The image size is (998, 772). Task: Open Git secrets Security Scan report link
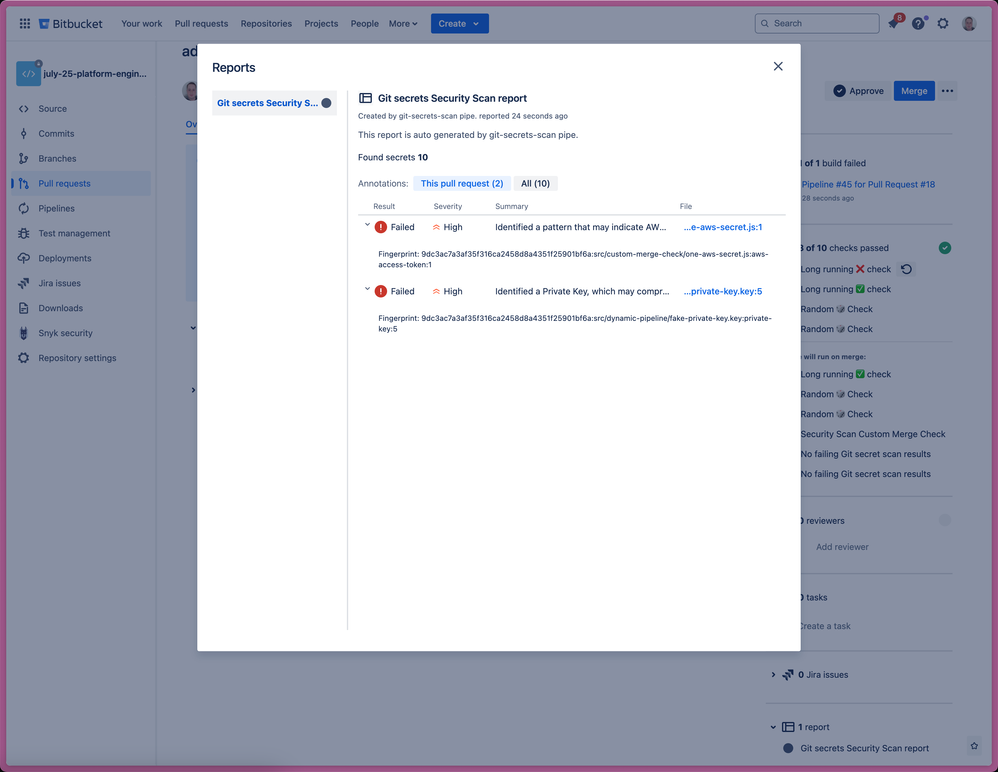864,748
